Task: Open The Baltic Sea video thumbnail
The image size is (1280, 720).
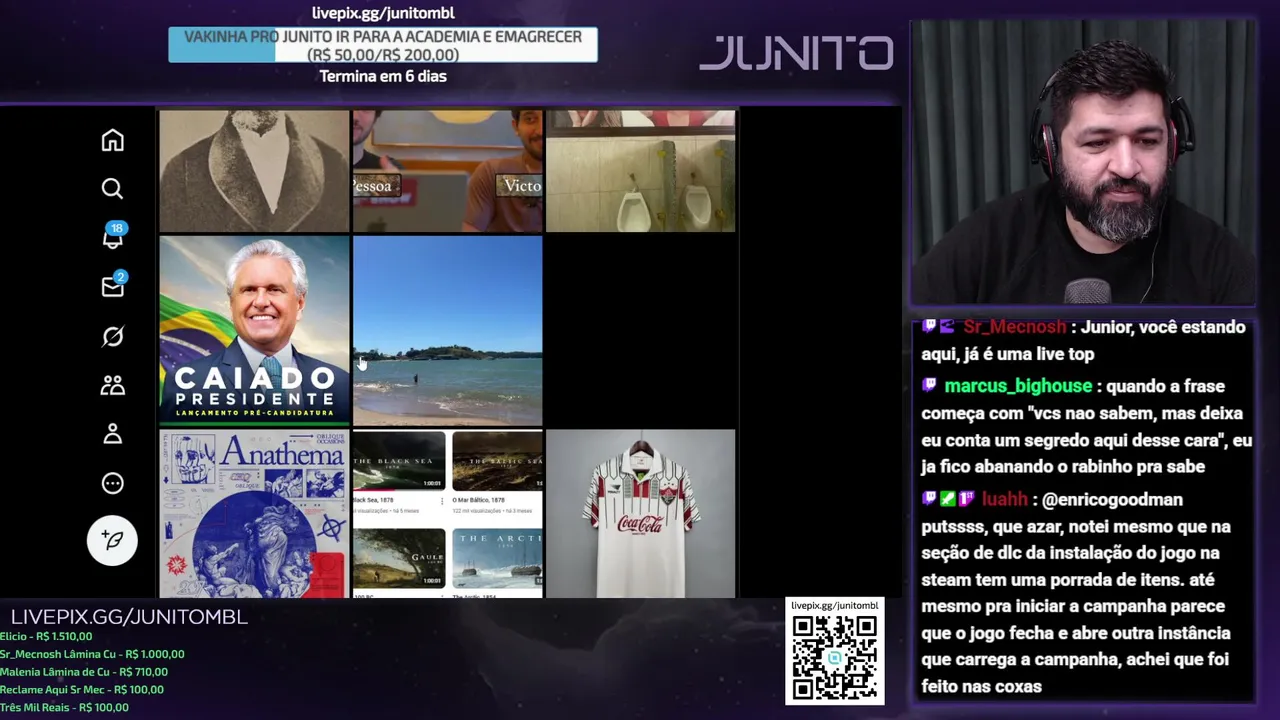Action: pos(497,460)
